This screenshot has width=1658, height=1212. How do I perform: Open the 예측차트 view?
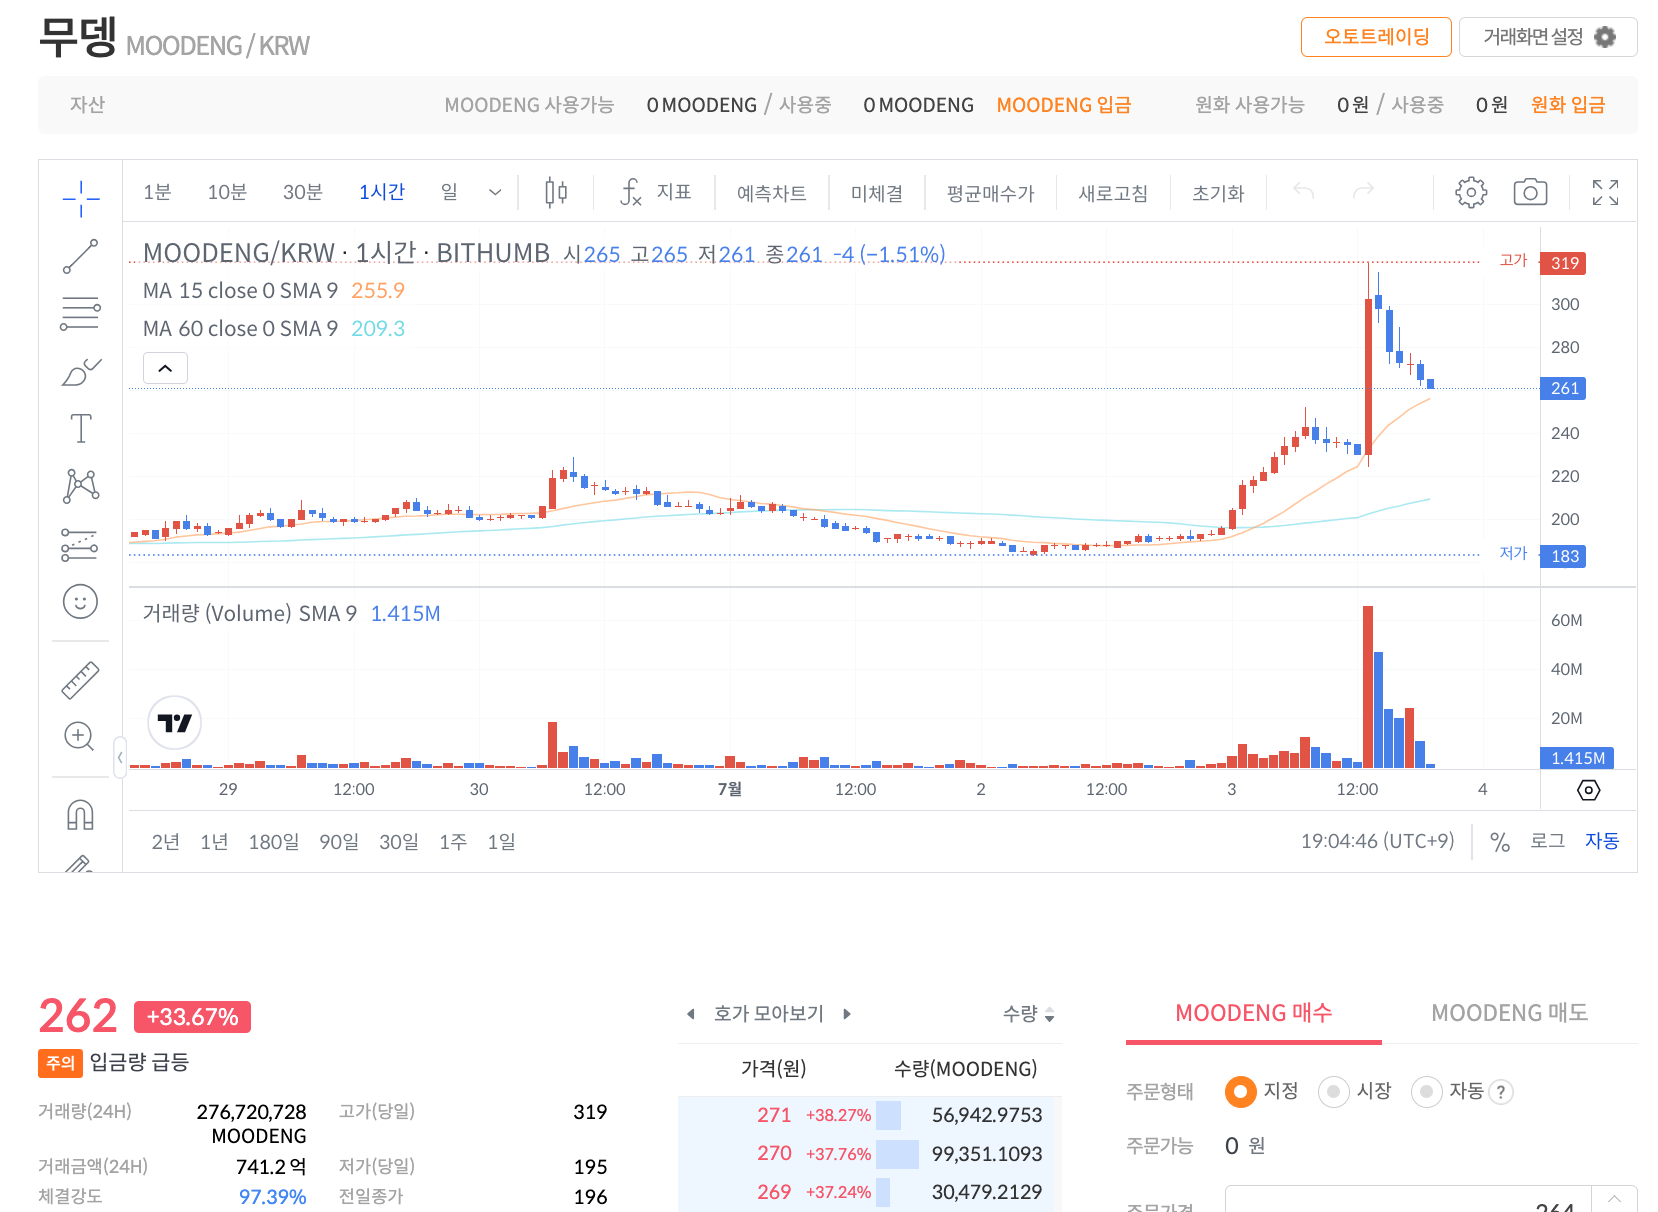tap(771, 193)
